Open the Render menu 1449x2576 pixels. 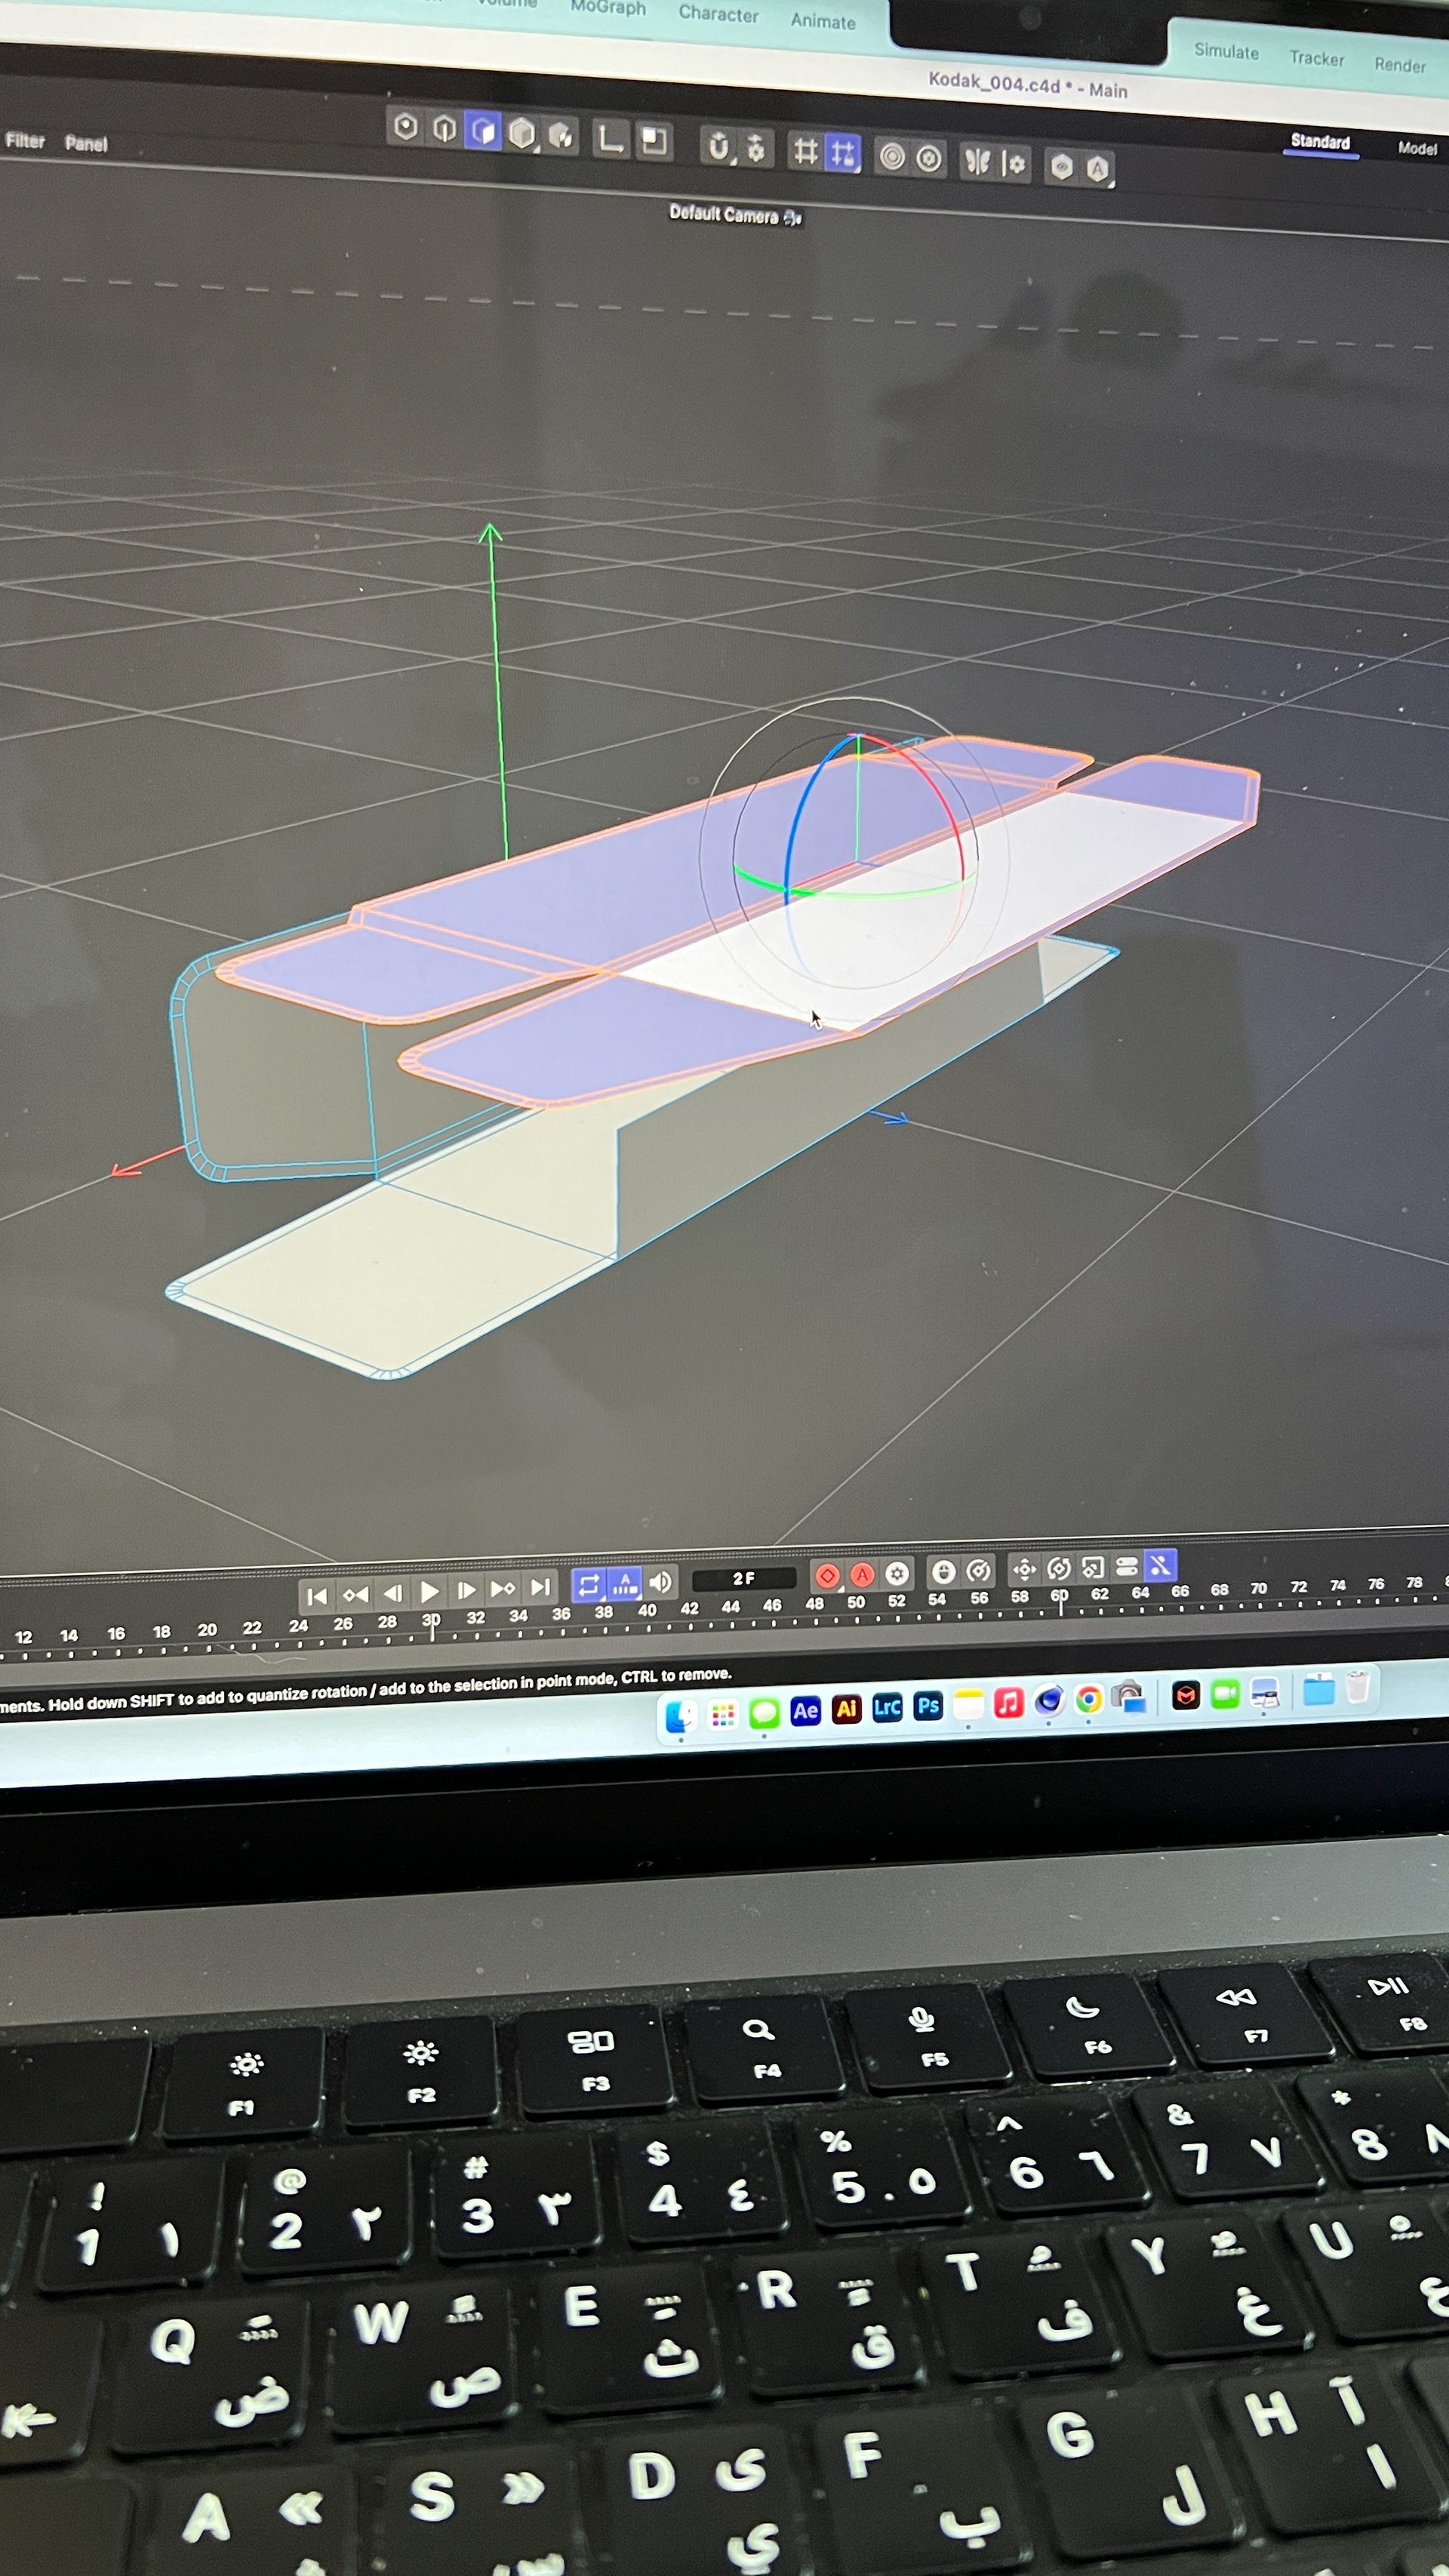(x=1399, y=65)
